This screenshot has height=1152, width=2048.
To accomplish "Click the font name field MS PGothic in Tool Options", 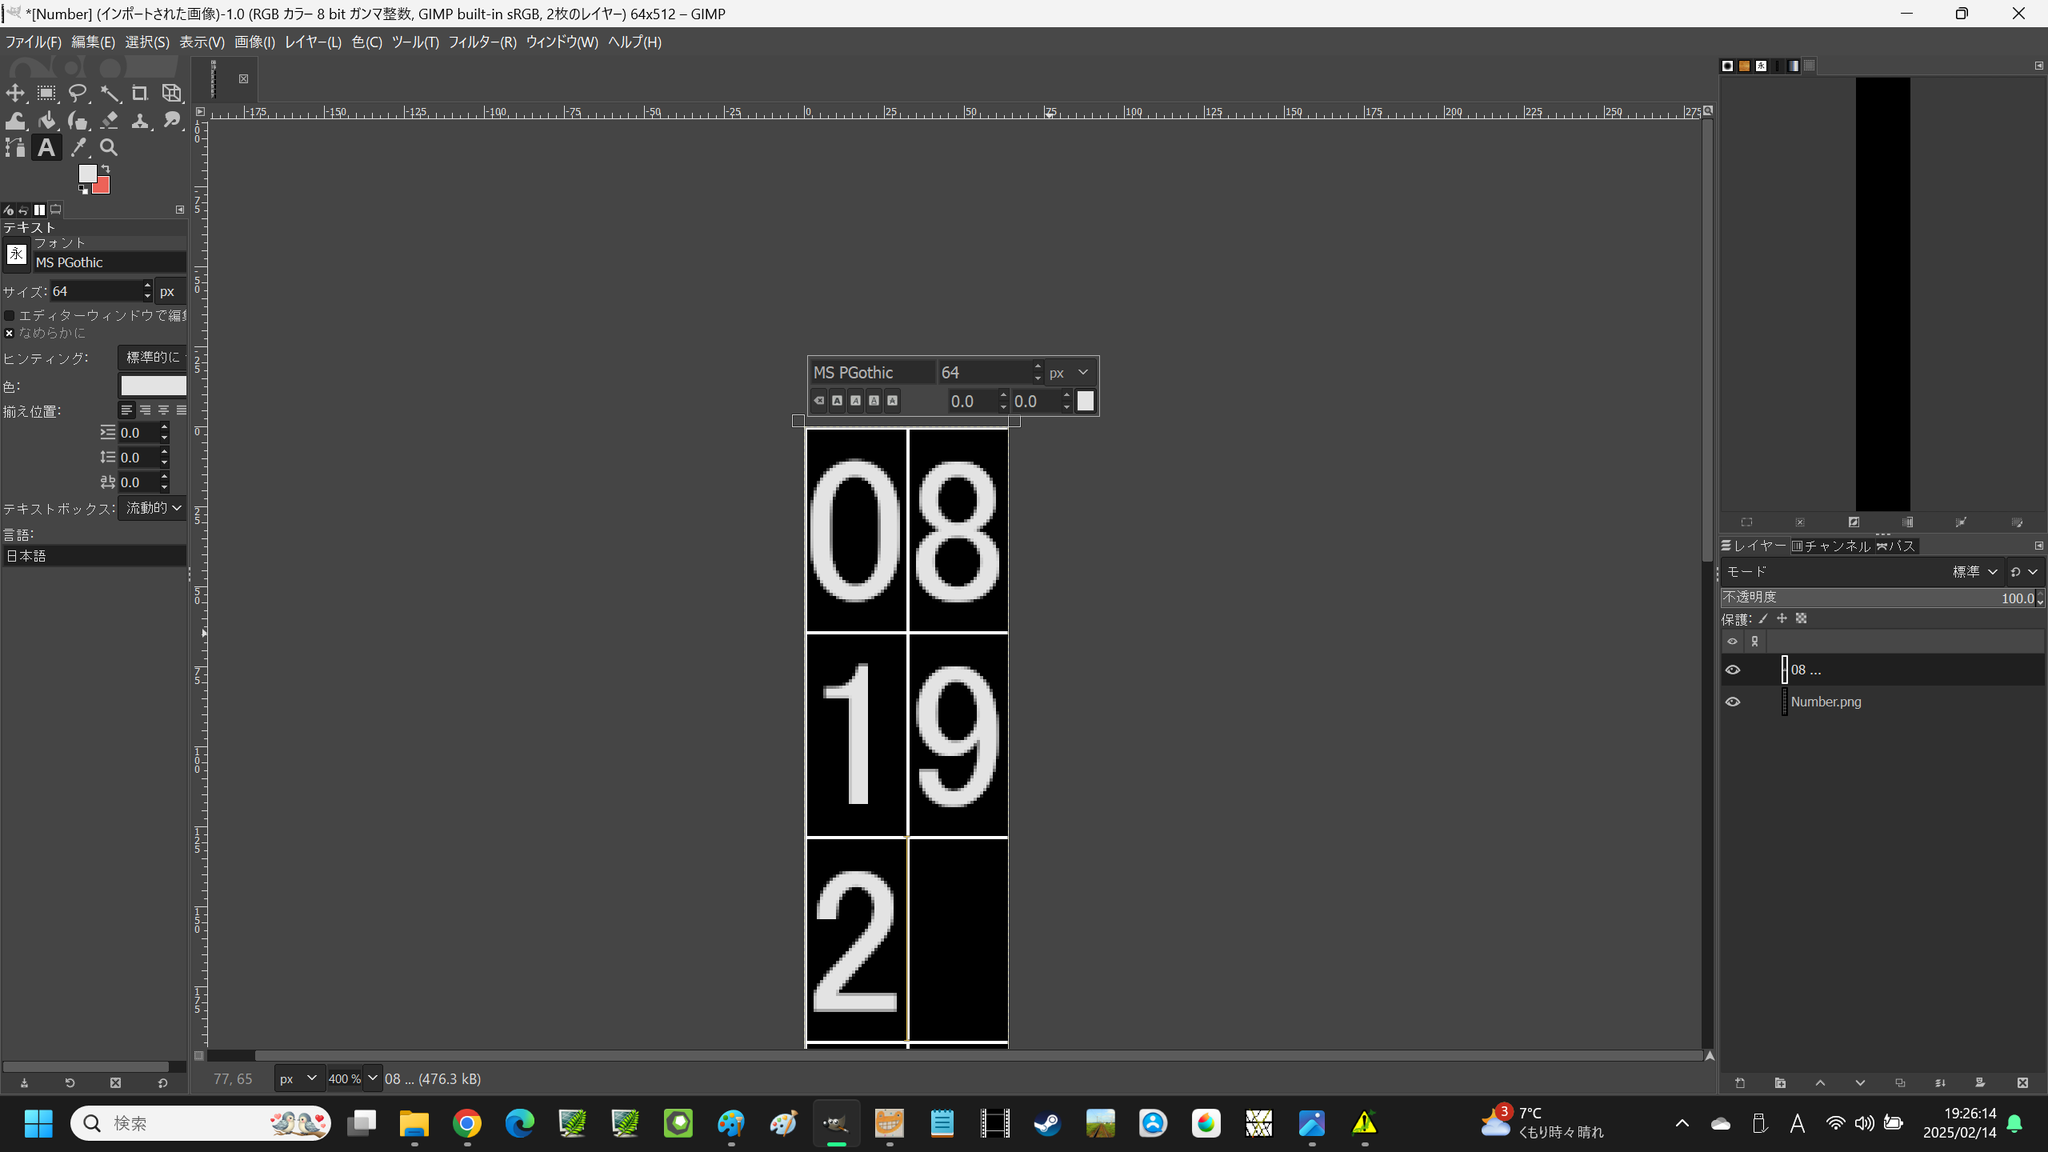I will coord(110,263).
